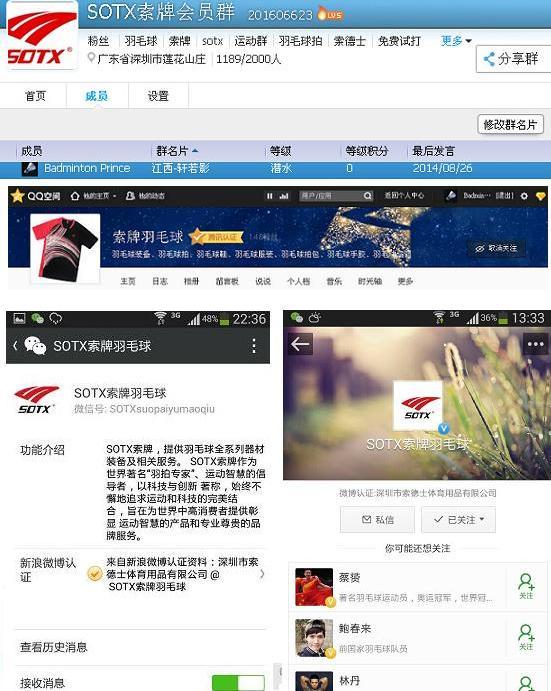Expand 新浪微博认证 details chevron
Screen dimensions: 551x691
coord(262,574)
